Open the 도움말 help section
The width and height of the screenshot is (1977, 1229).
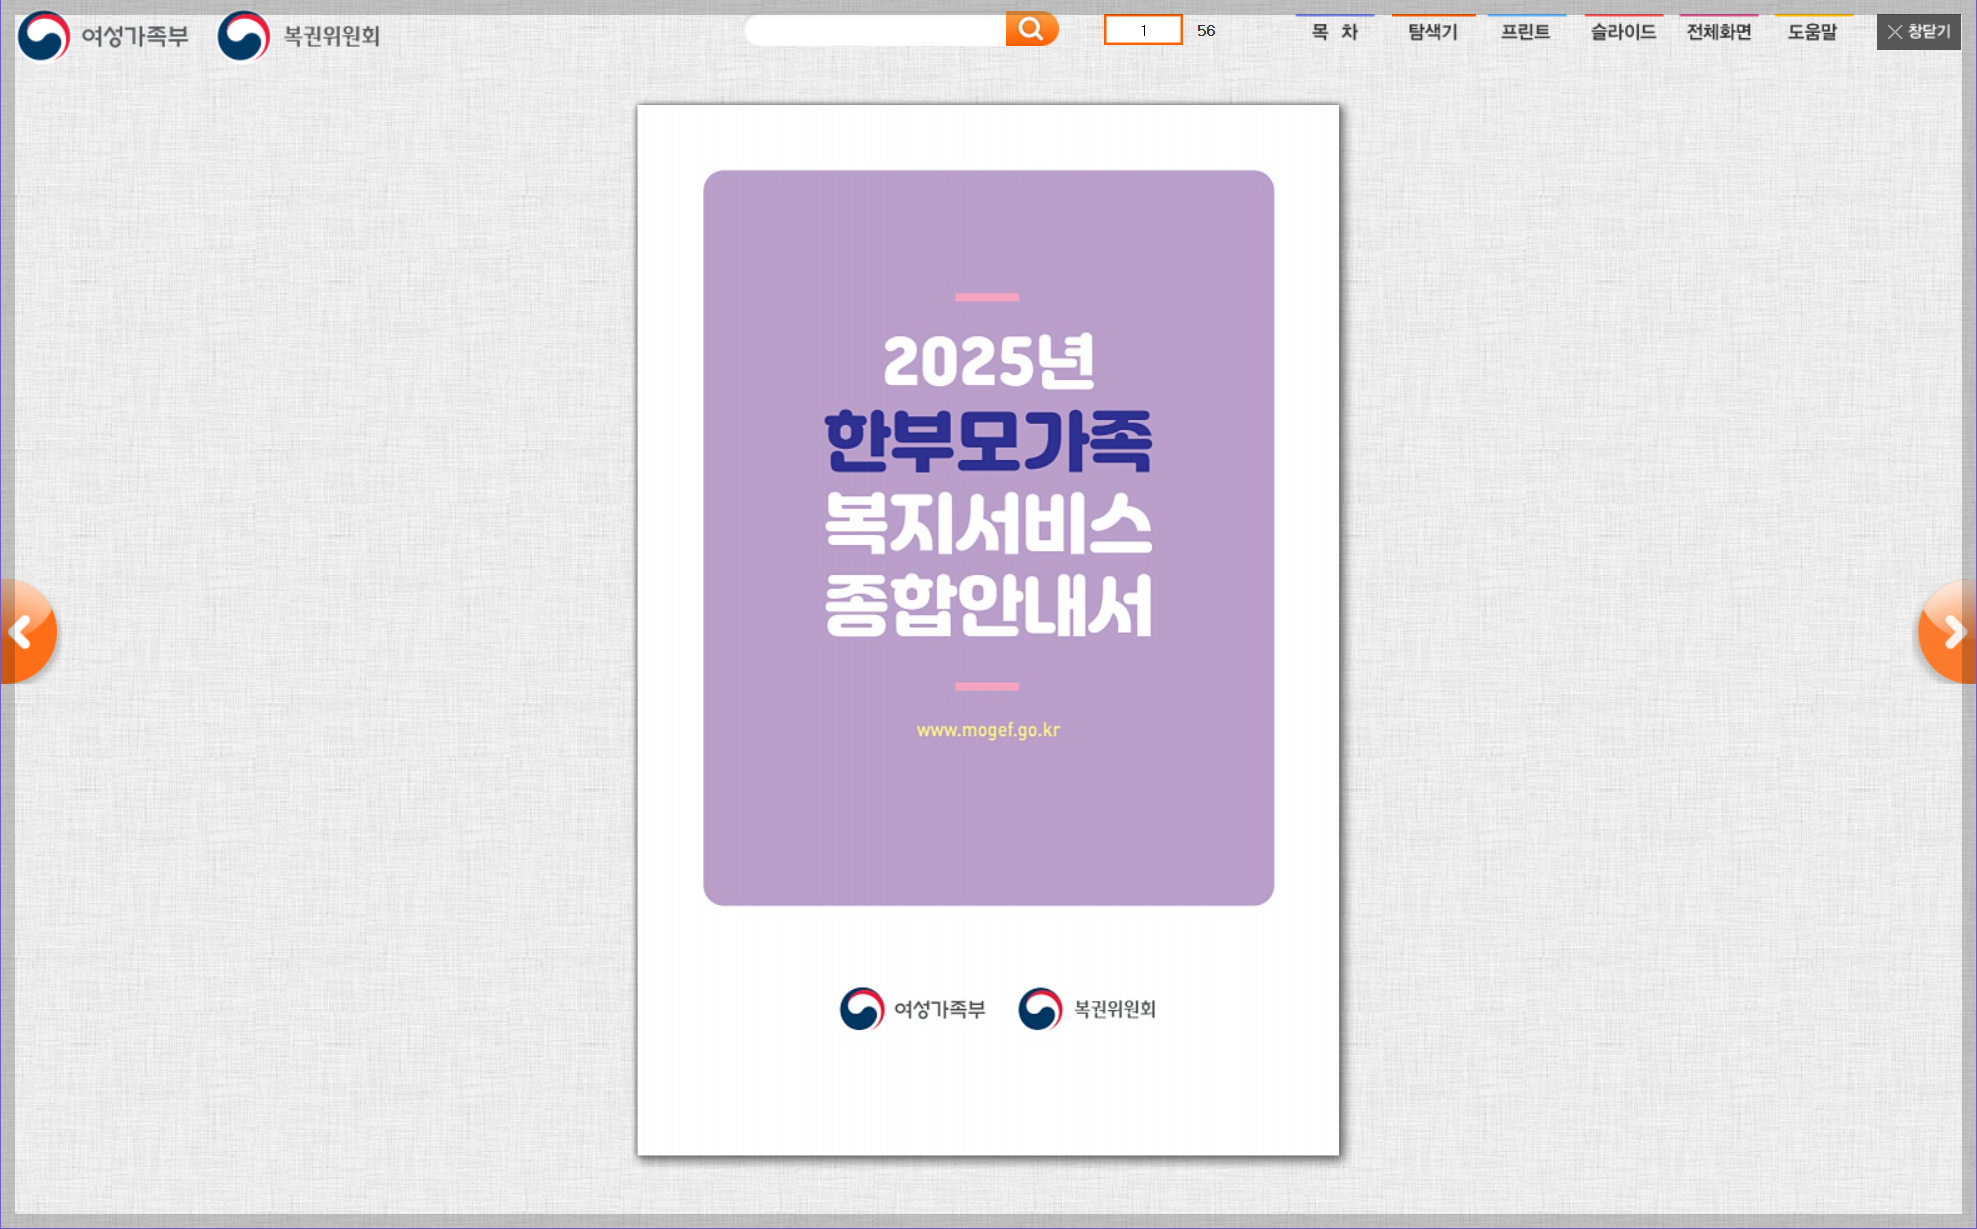(x=1812, y=32)
